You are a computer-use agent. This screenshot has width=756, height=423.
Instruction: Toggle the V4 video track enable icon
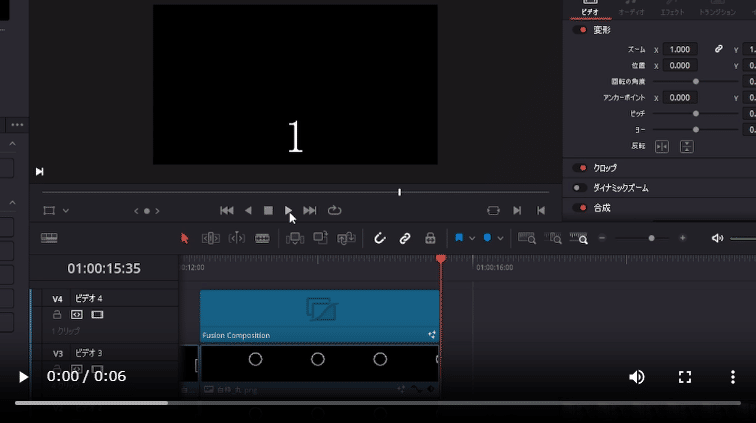pyautogui.click(x=97, y=314)
